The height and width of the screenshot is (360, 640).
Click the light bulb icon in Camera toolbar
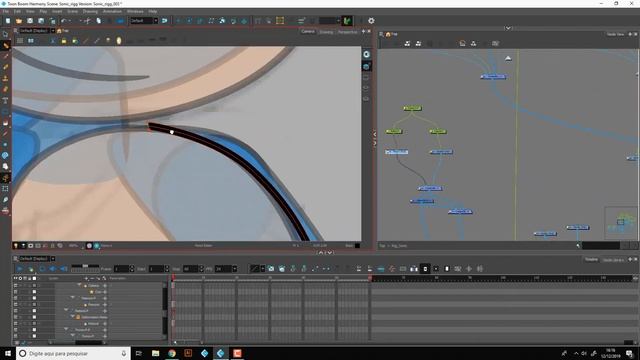(x=108, y=41)
